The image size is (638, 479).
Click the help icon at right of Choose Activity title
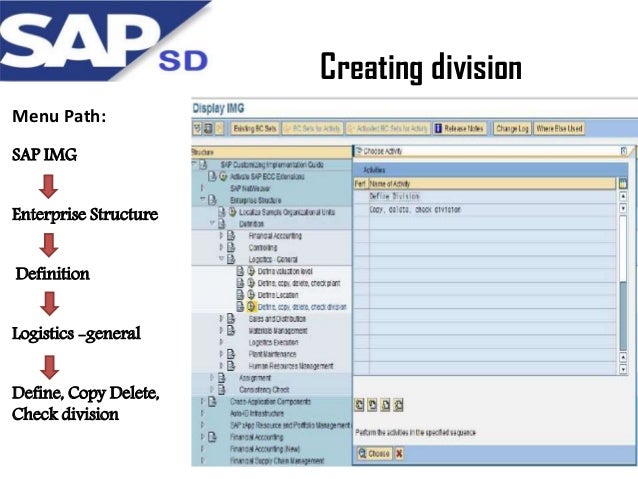point(624,151)
